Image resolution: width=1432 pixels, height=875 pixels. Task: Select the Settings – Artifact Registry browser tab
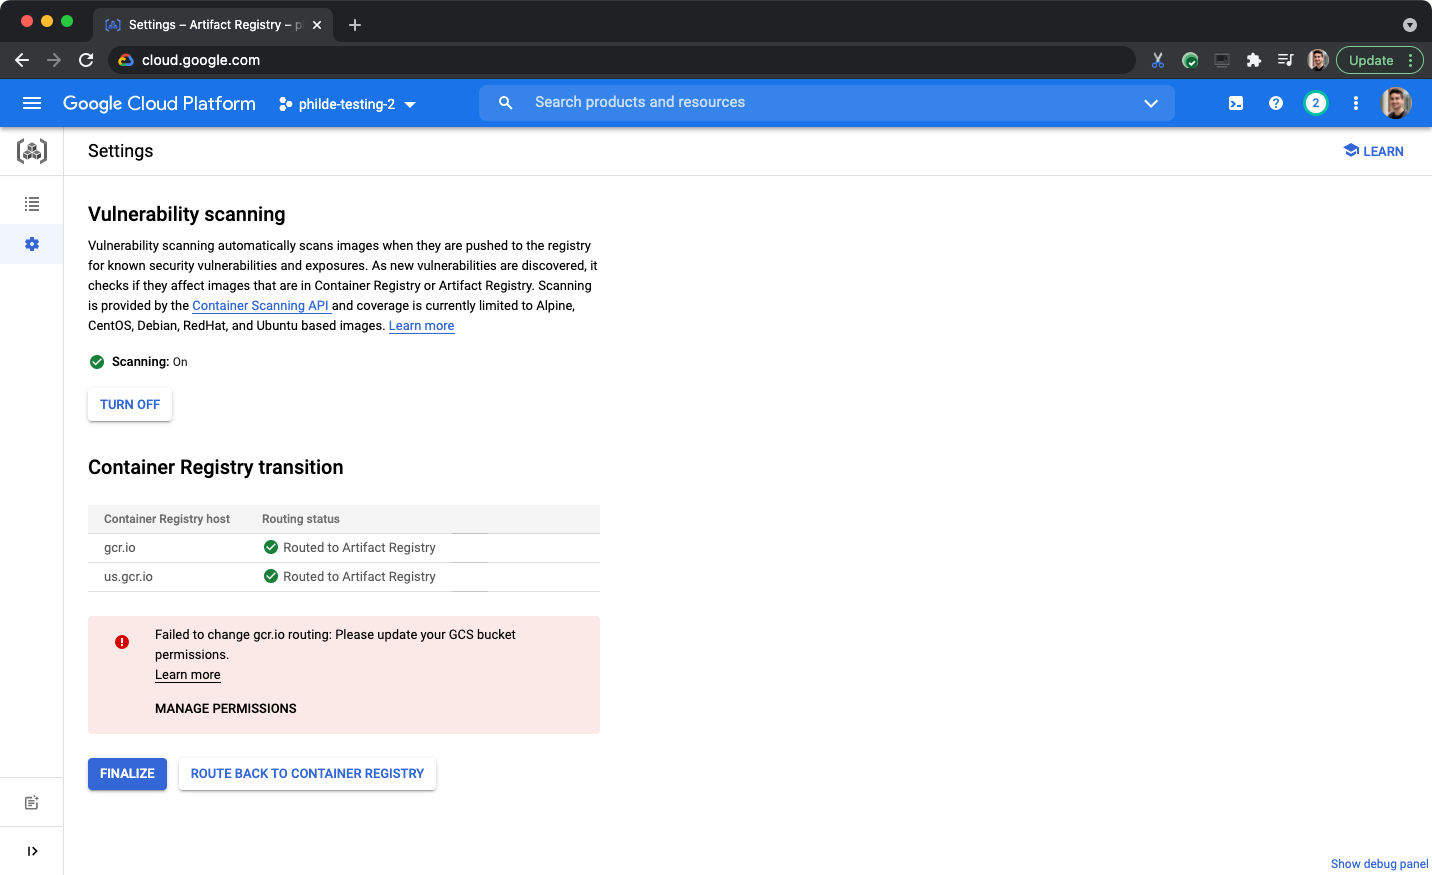[x=214, y=25]
